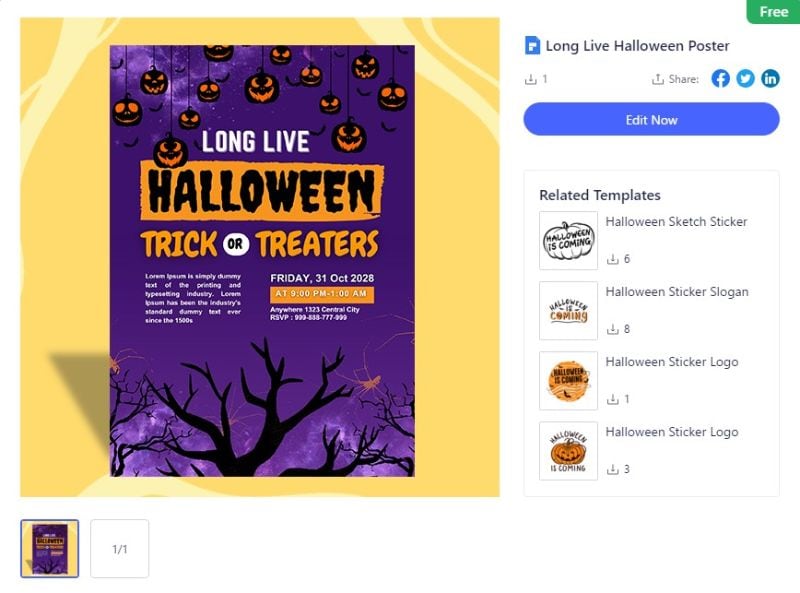Open the orange circle Halloween Sticker Logo thumbnail
Image resolution: width=800 pixels, height=593 pixels.
coord(568,380)
